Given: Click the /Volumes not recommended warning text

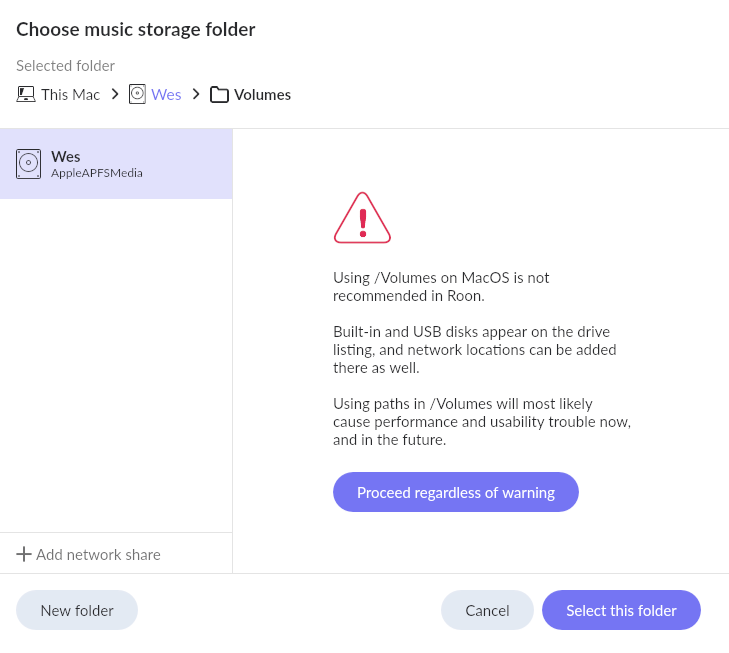Looking at the screenshot, I should (441, 287).
